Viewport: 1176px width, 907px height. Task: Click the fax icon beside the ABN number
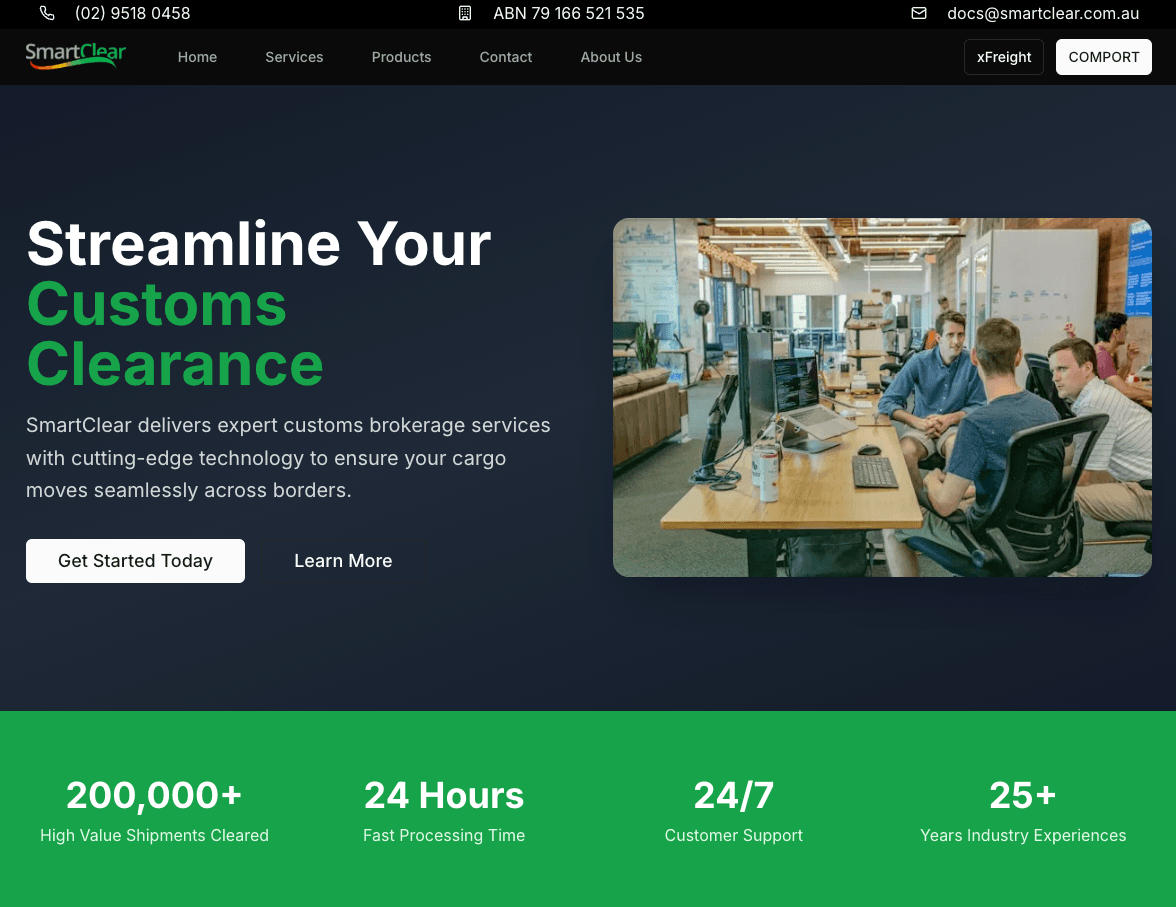[464, 14]
